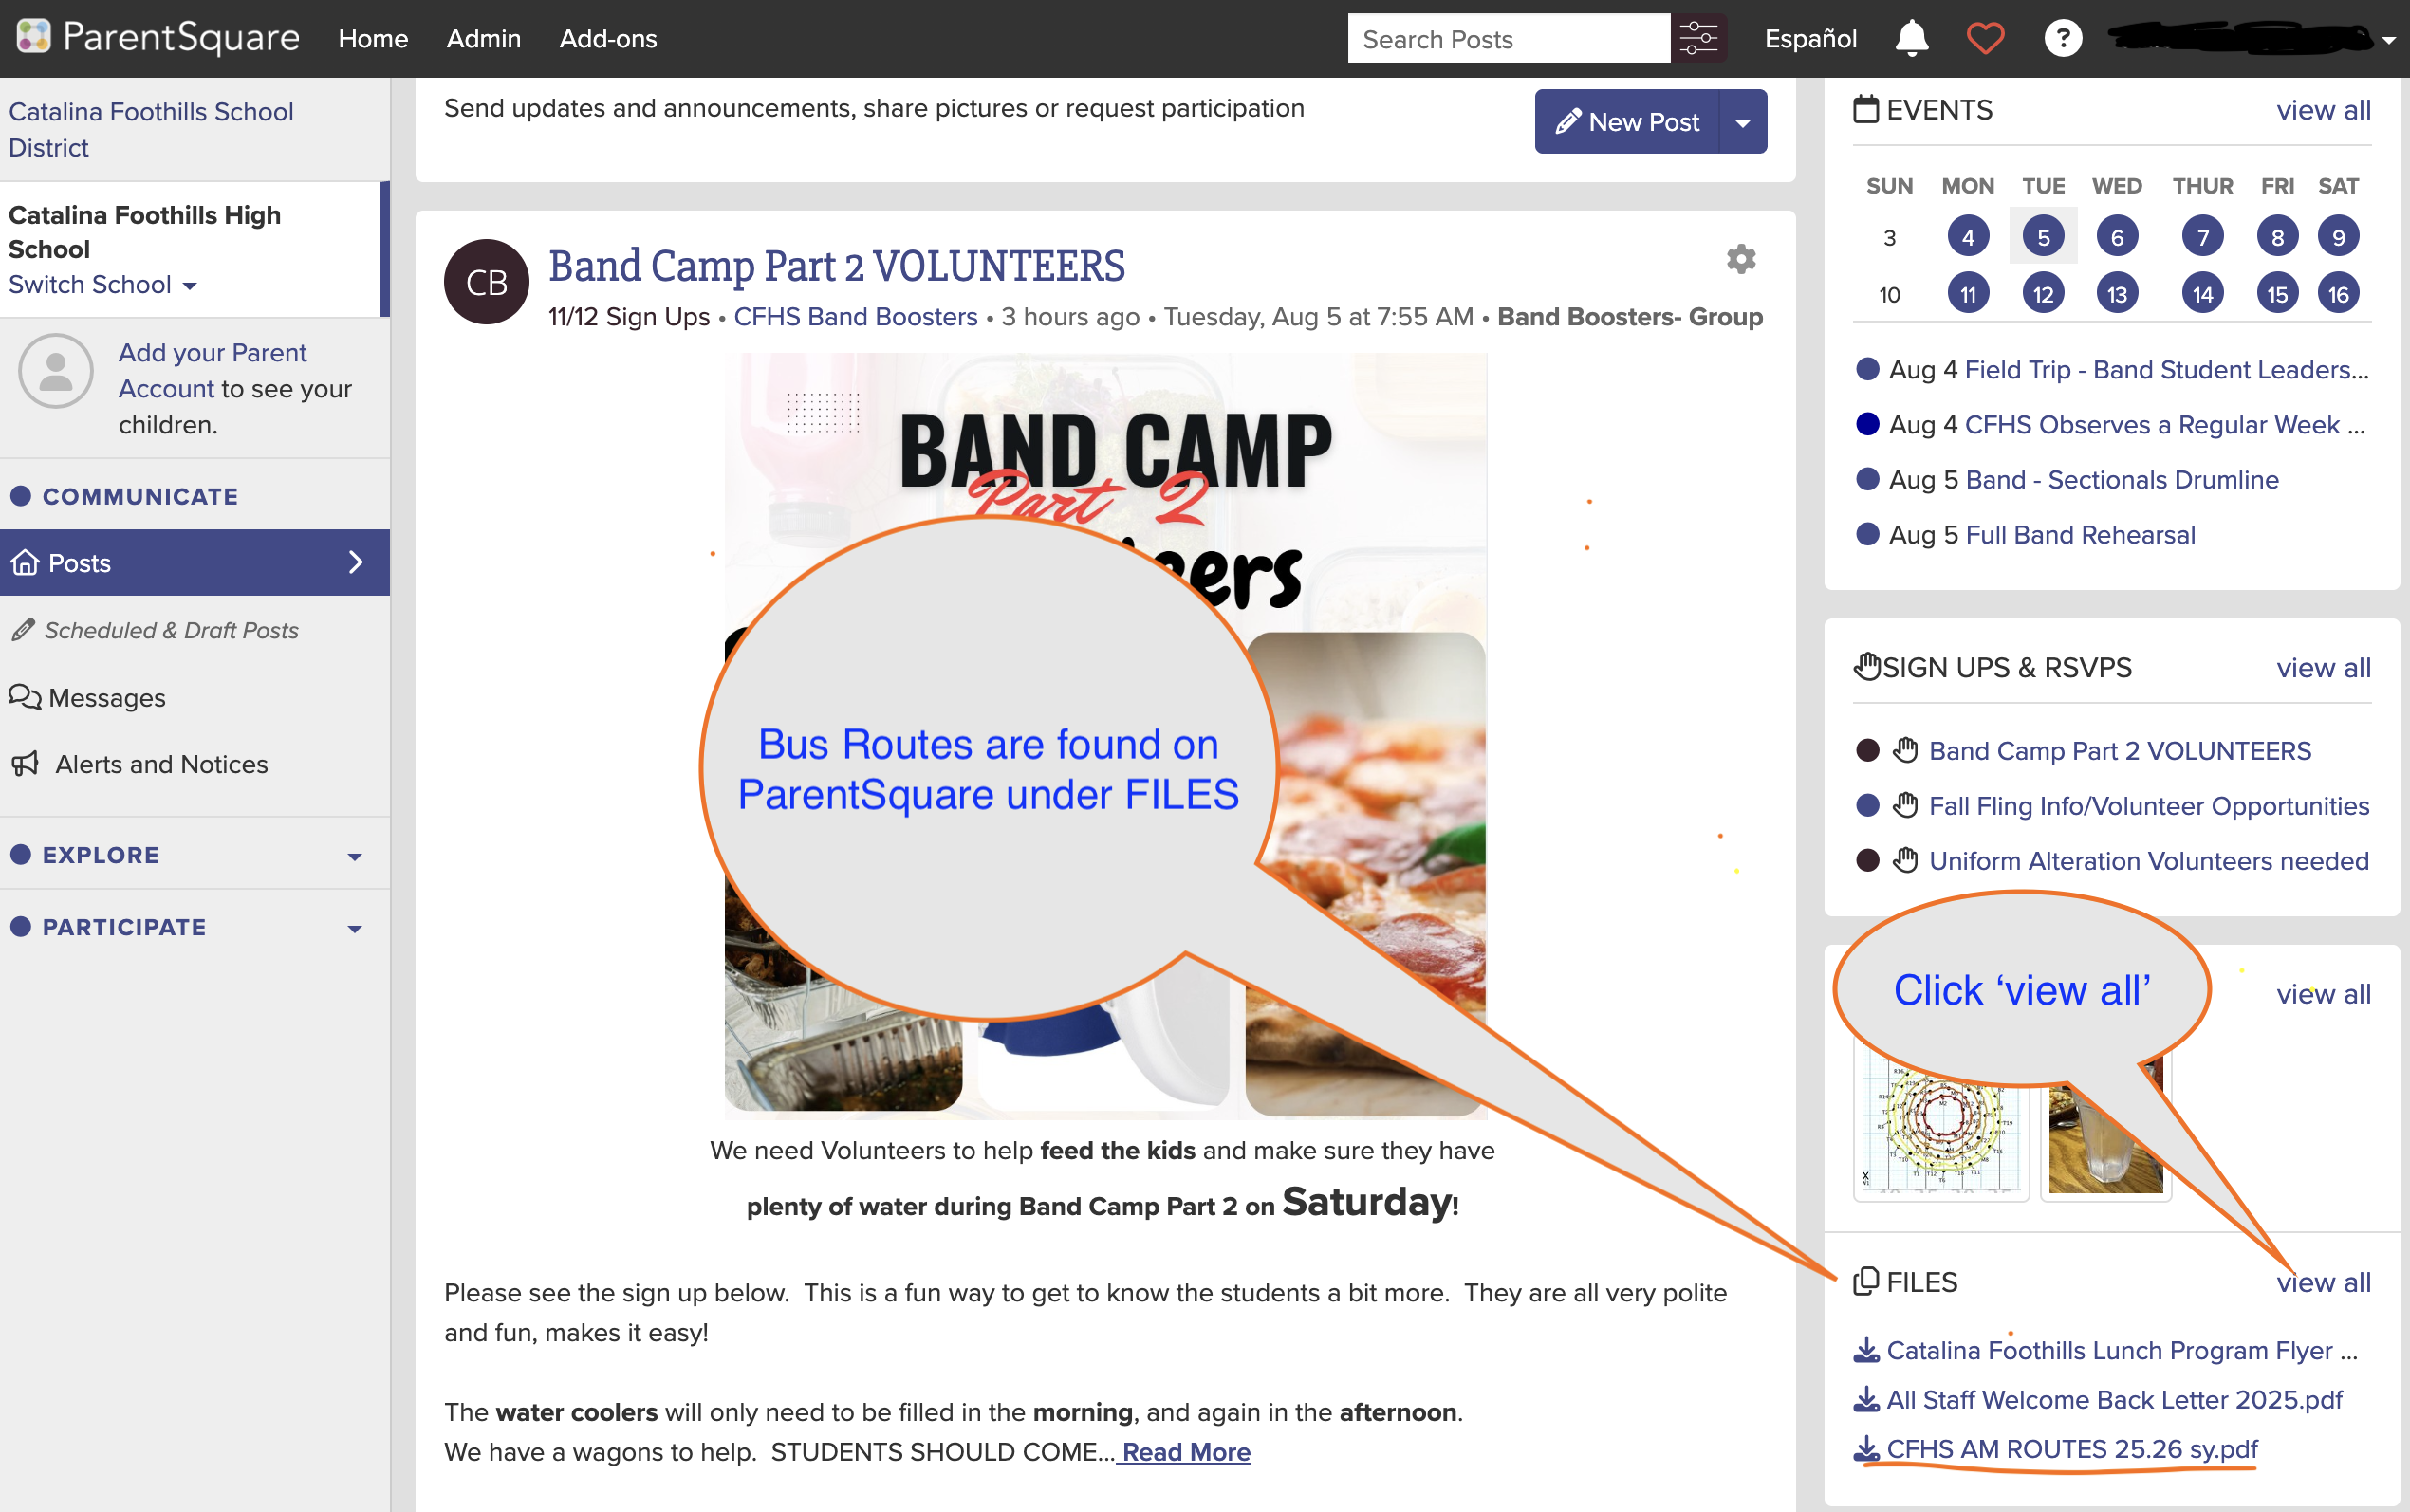Expand the PARTICIPATE section
This screenshot has height=1512, width=2410.
tap(187, 927)
